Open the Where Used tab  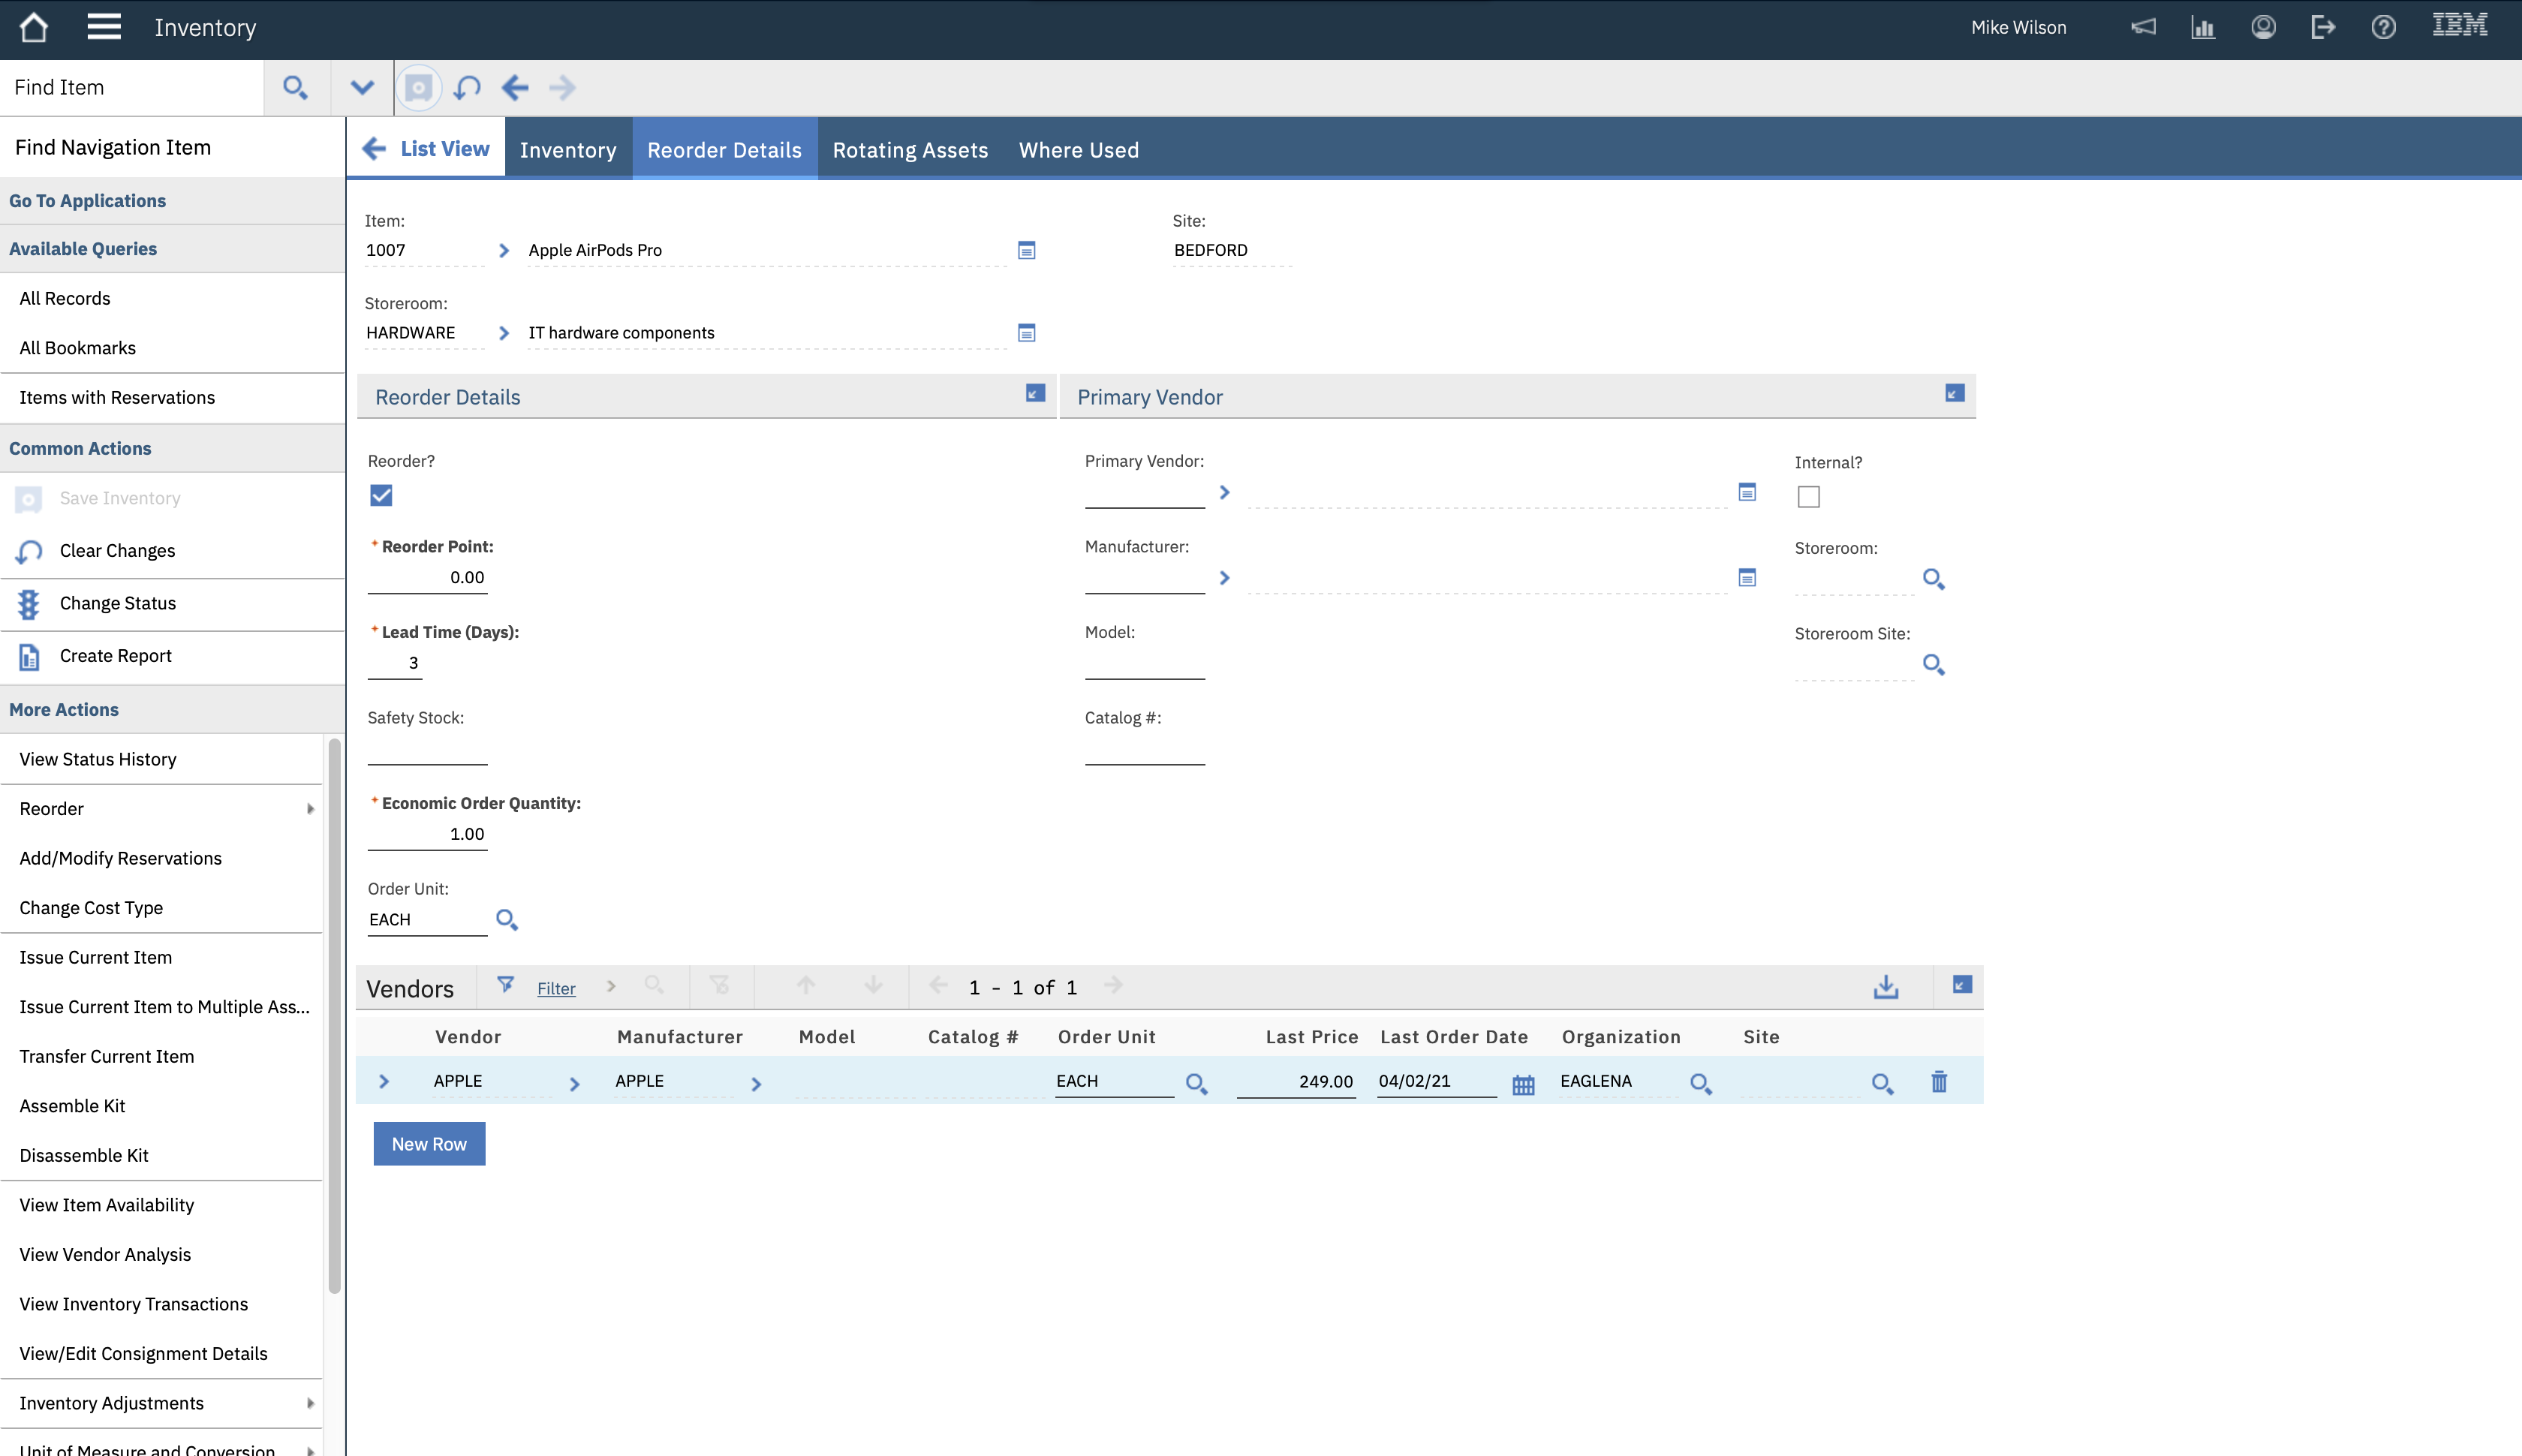[x=1078, y=150]
